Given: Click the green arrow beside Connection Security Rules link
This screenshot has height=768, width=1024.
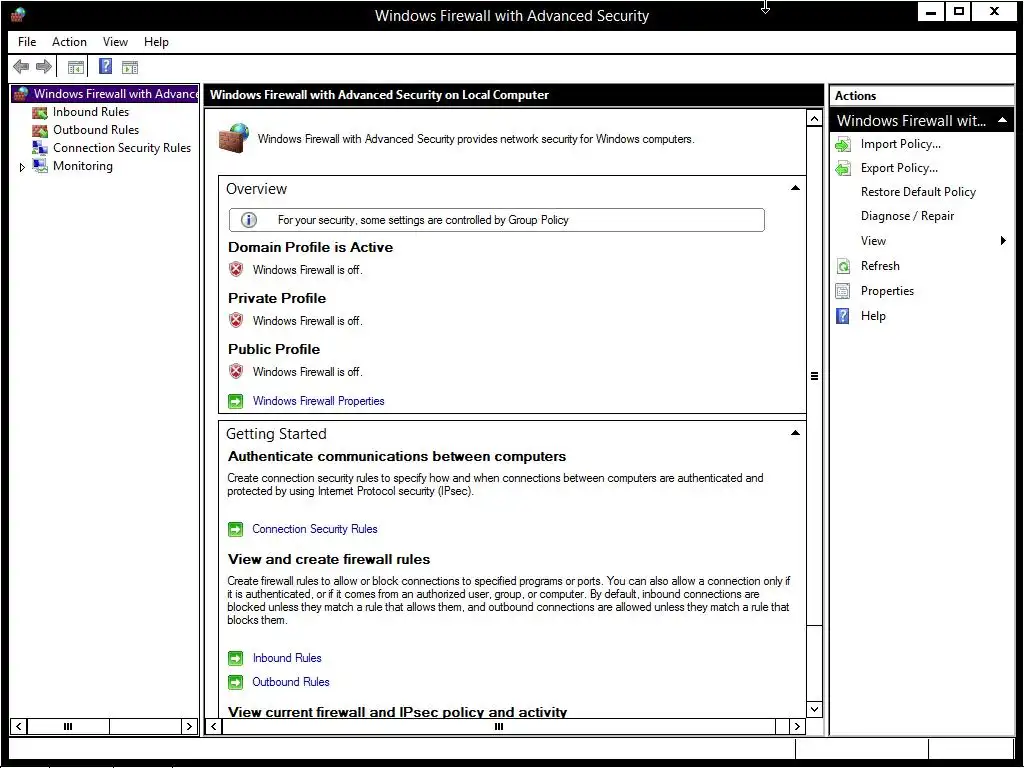Looking at the screenshot, I should click(236, 529).
